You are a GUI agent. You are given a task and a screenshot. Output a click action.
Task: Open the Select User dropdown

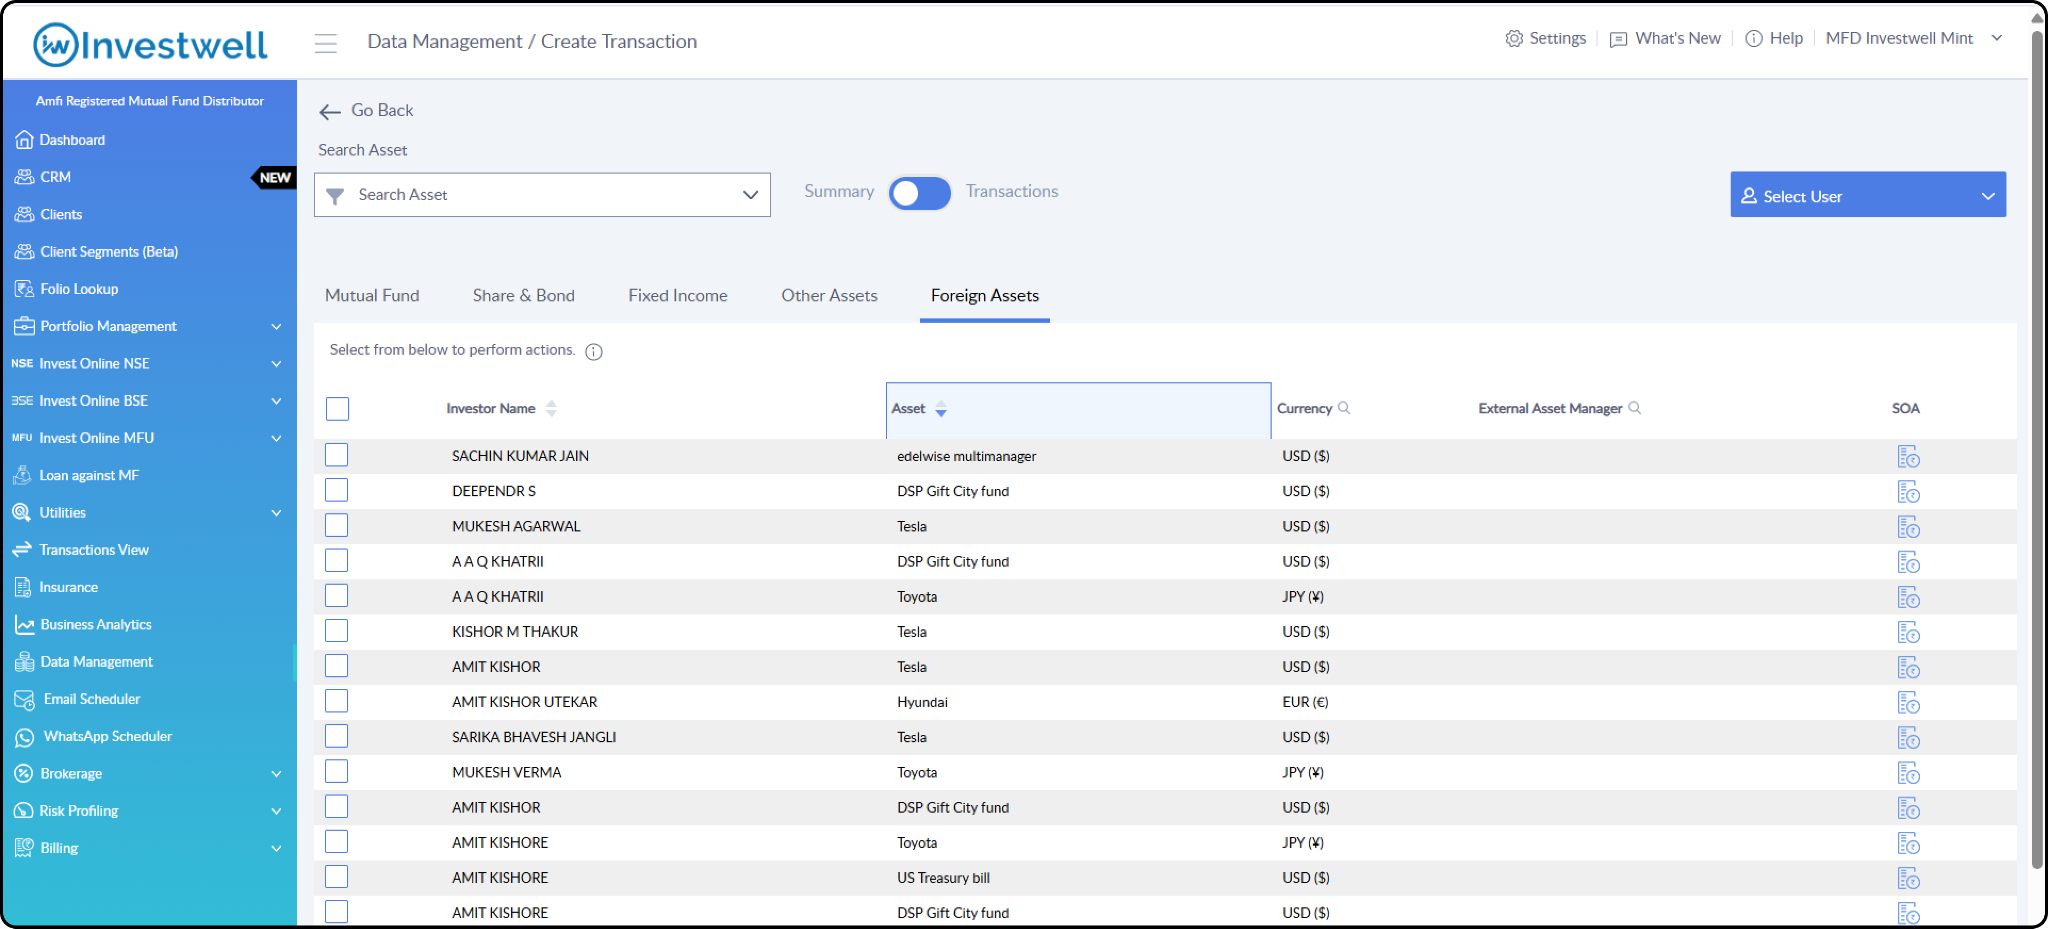click(x=1868, y=195)
